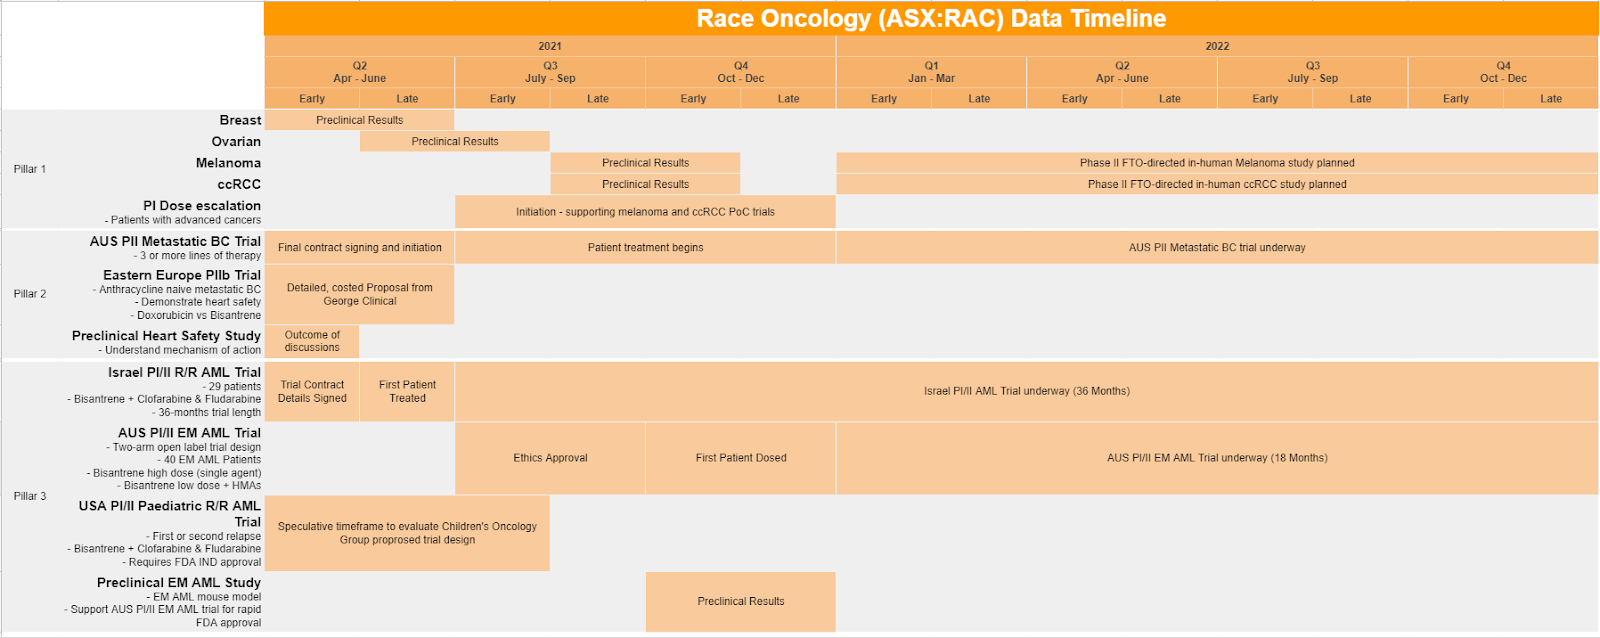
Task: Click '- Demonstrate heart safety' text
Action: tap(198, 302)
